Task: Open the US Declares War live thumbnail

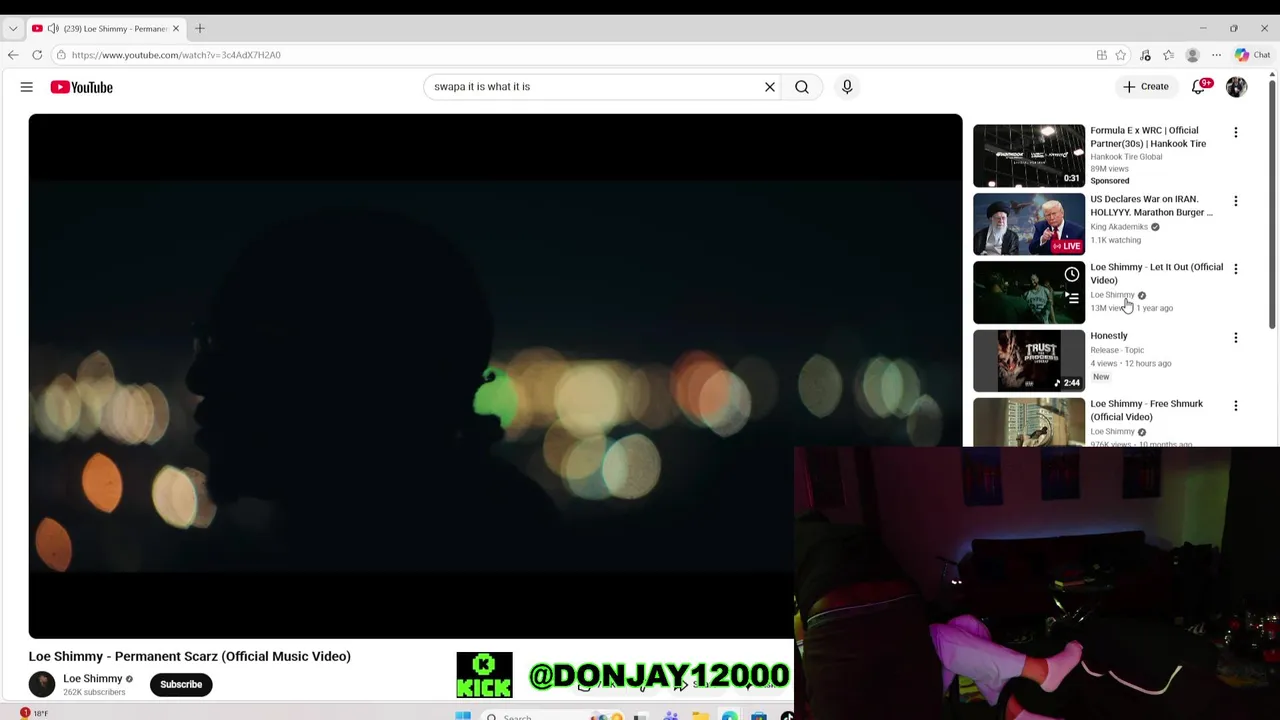Action: 1029,224
